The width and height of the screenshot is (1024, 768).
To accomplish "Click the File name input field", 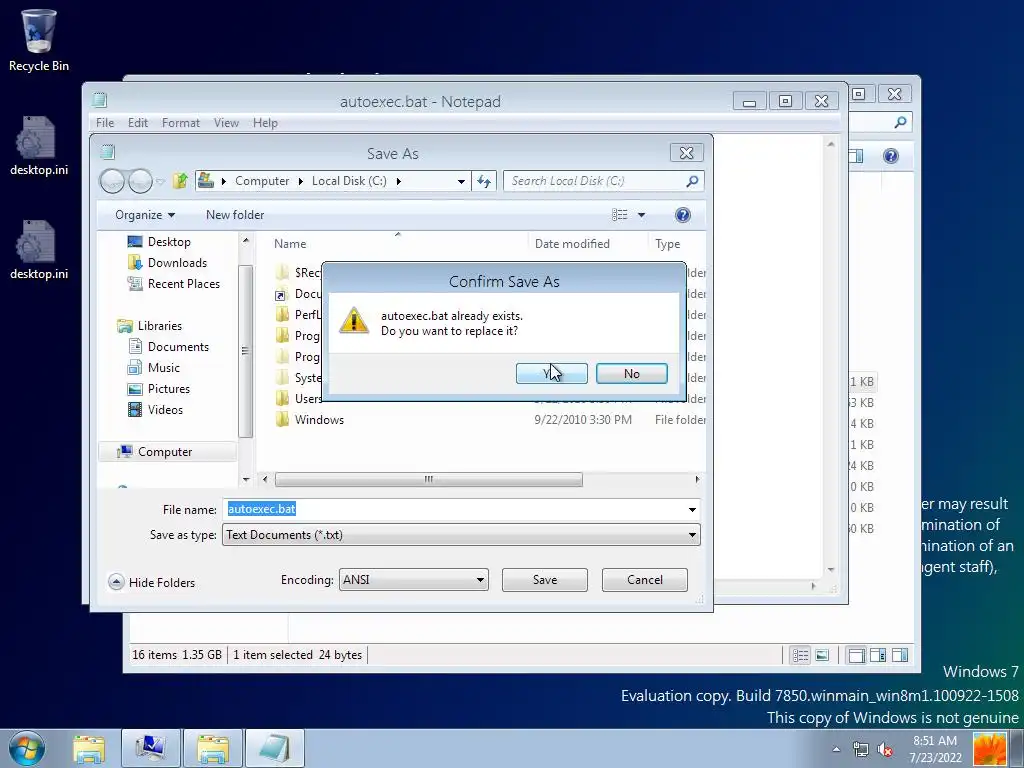I will (x=454, y=509).
